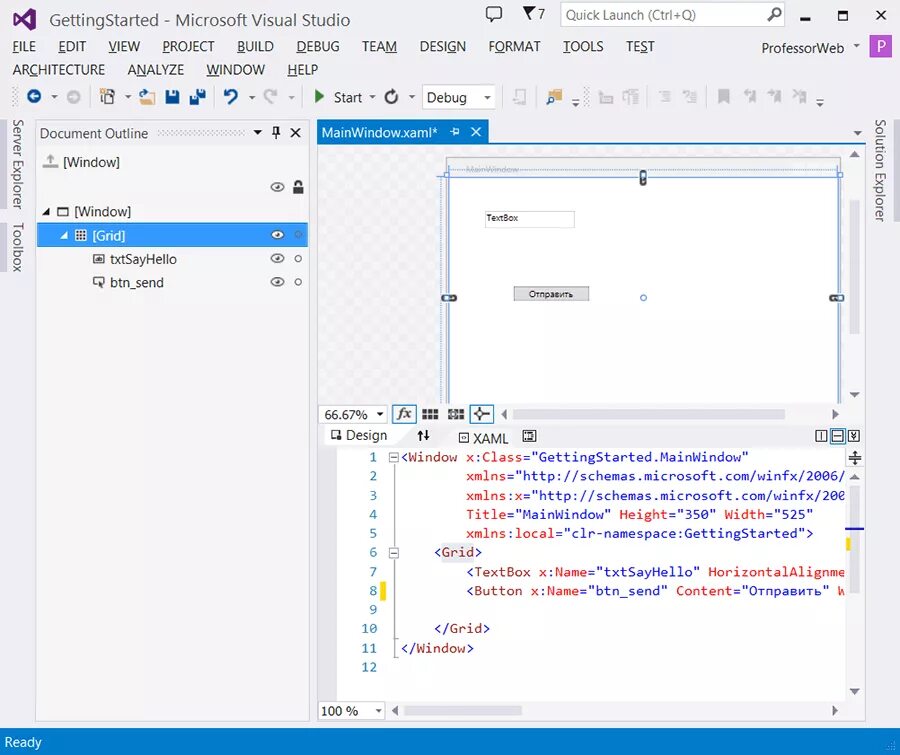The height and width of the screenshot is (755, 900).
Task: Open the undo history dropdown arrow
Action: (x=251, y=97)
